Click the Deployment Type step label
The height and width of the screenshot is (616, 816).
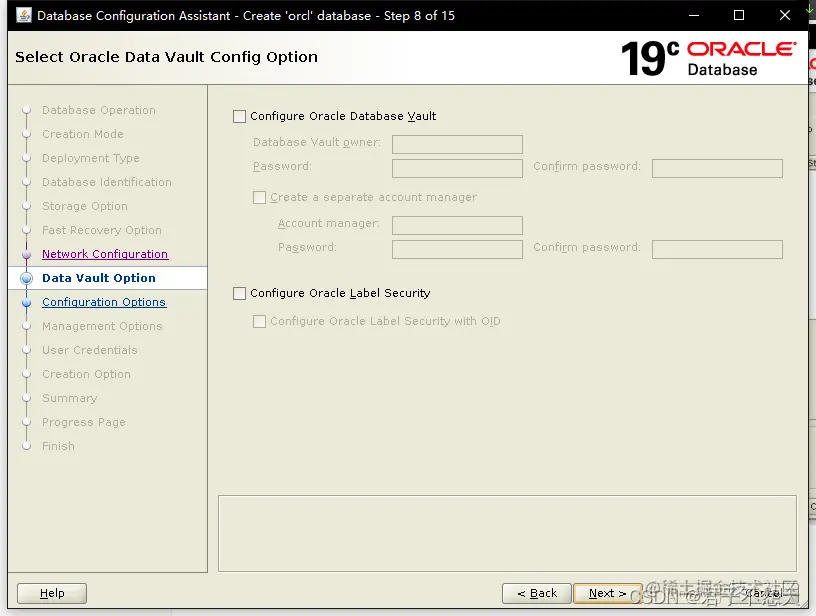coord(91,158)
